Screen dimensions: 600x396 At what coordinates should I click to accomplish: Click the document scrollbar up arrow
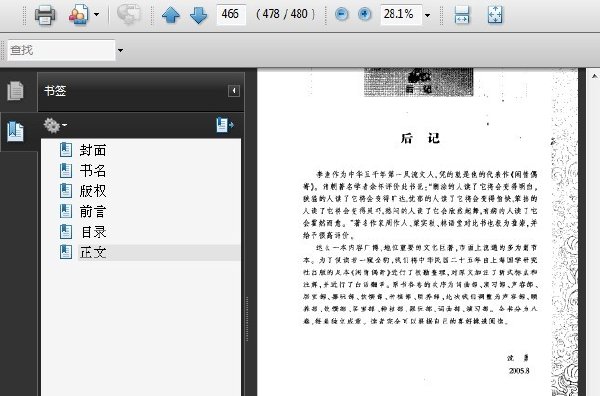[594, 77]
